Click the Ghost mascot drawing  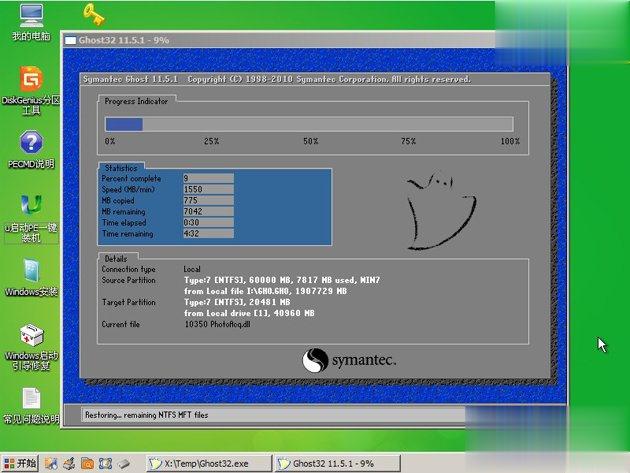pyautogui.click(x=441, y=211)
